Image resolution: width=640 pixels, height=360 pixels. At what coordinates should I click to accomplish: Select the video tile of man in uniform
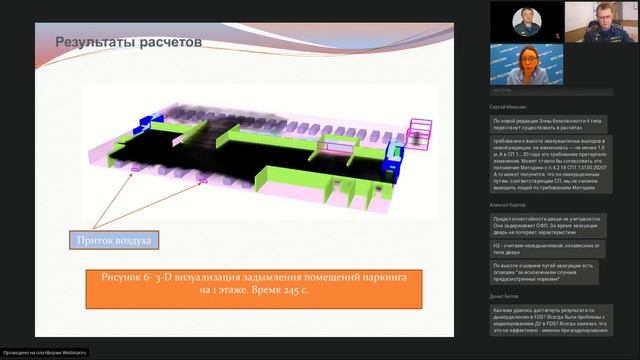pos(602,22)
